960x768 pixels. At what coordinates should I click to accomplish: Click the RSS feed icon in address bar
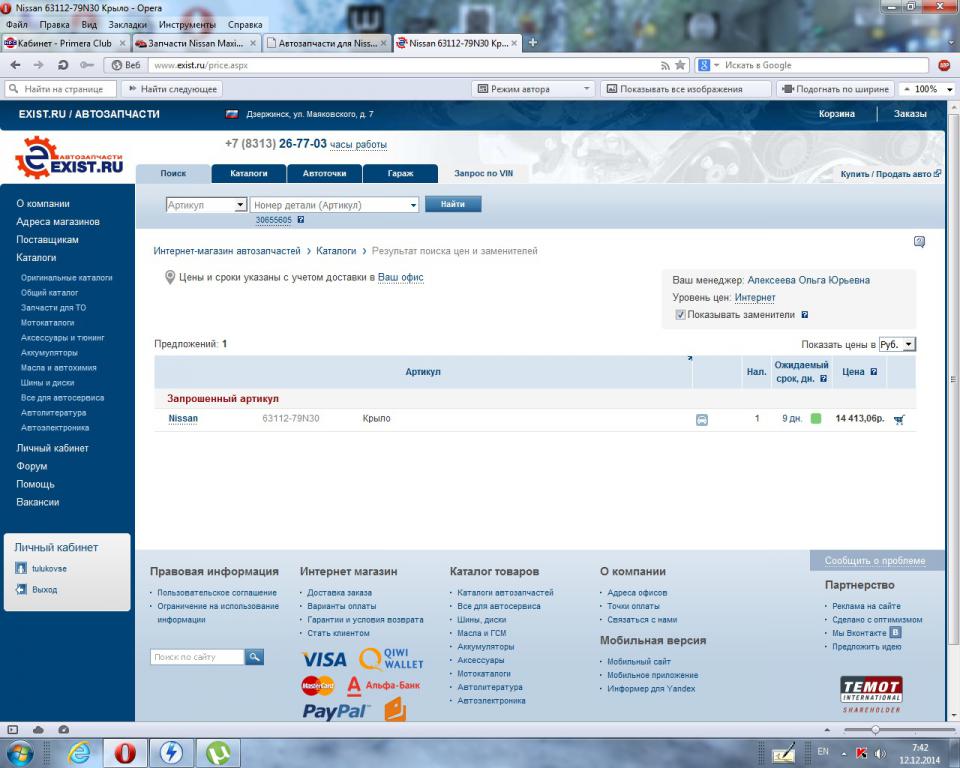coord(666,65)
